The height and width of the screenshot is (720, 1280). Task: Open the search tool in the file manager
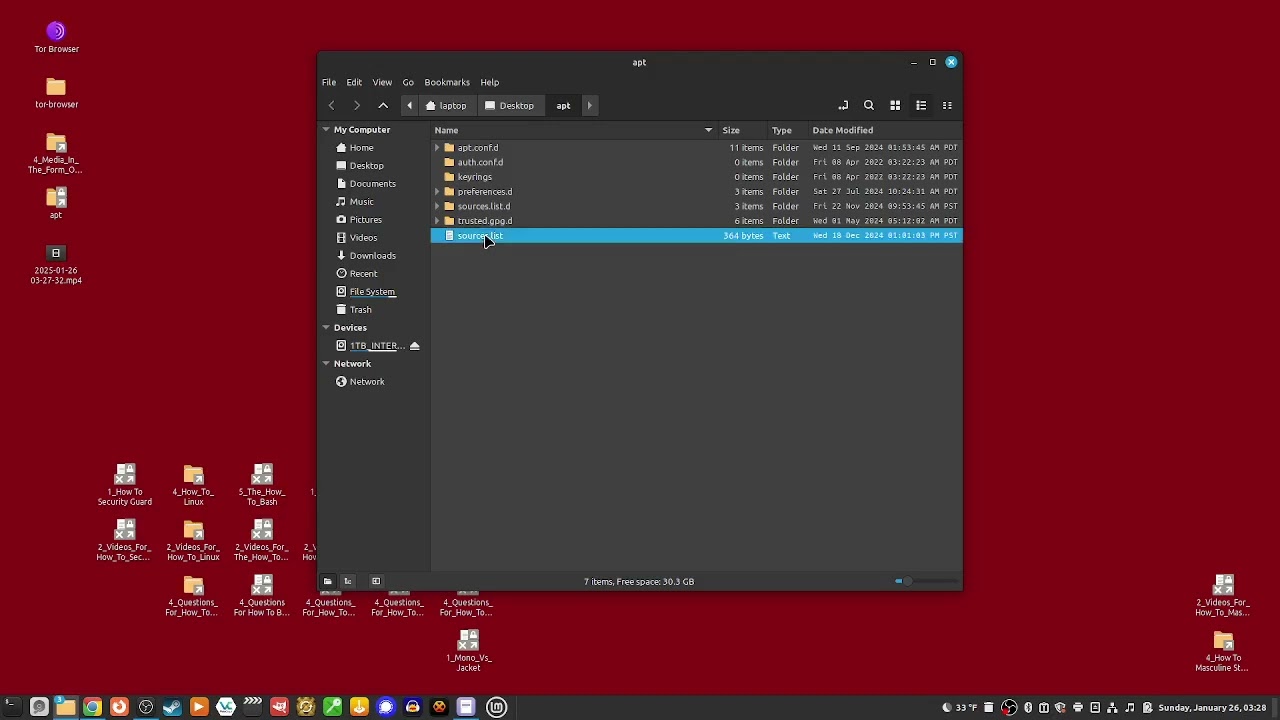click(869, 105)
